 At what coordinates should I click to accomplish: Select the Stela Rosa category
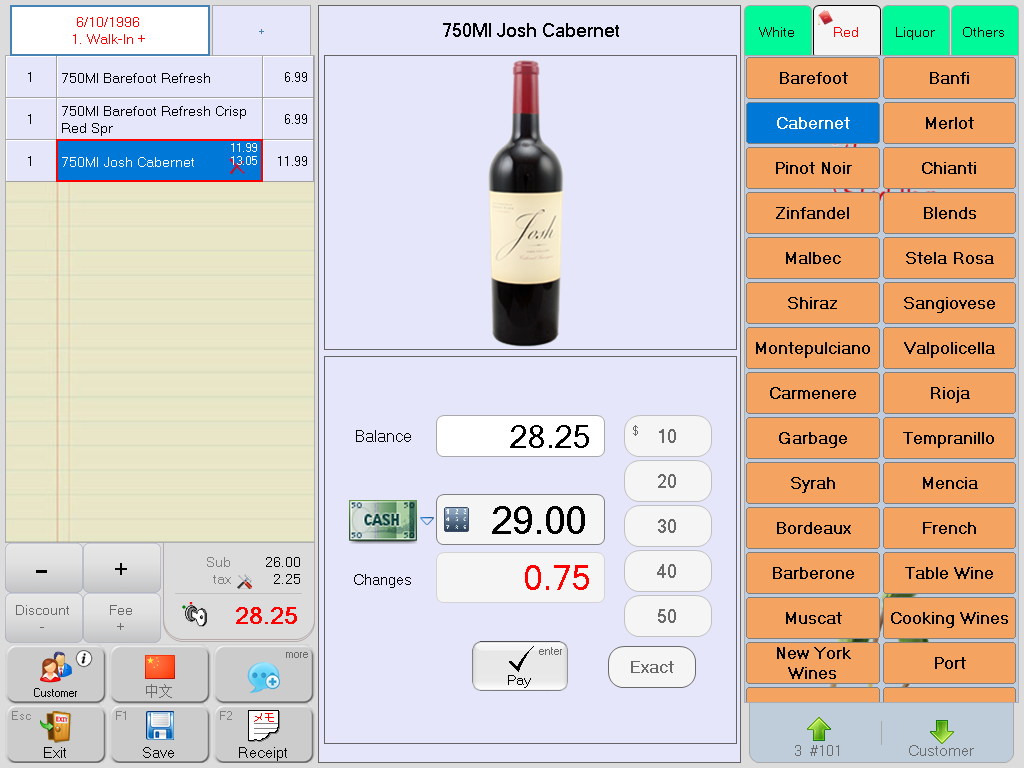(949, 258)
